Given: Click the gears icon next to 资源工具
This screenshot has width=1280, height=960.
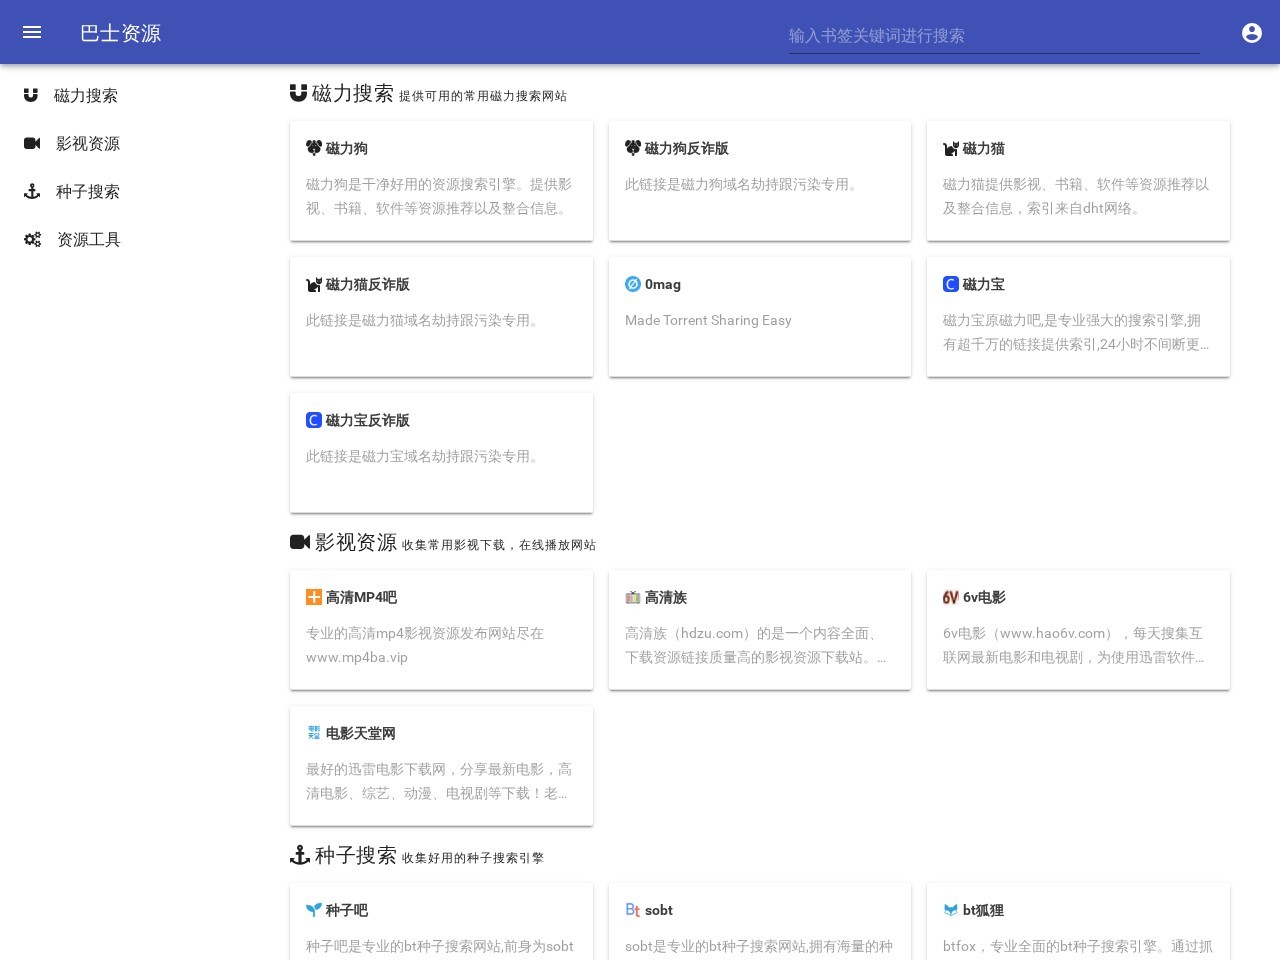Looking at the screenshot, I should pos(32,239).
